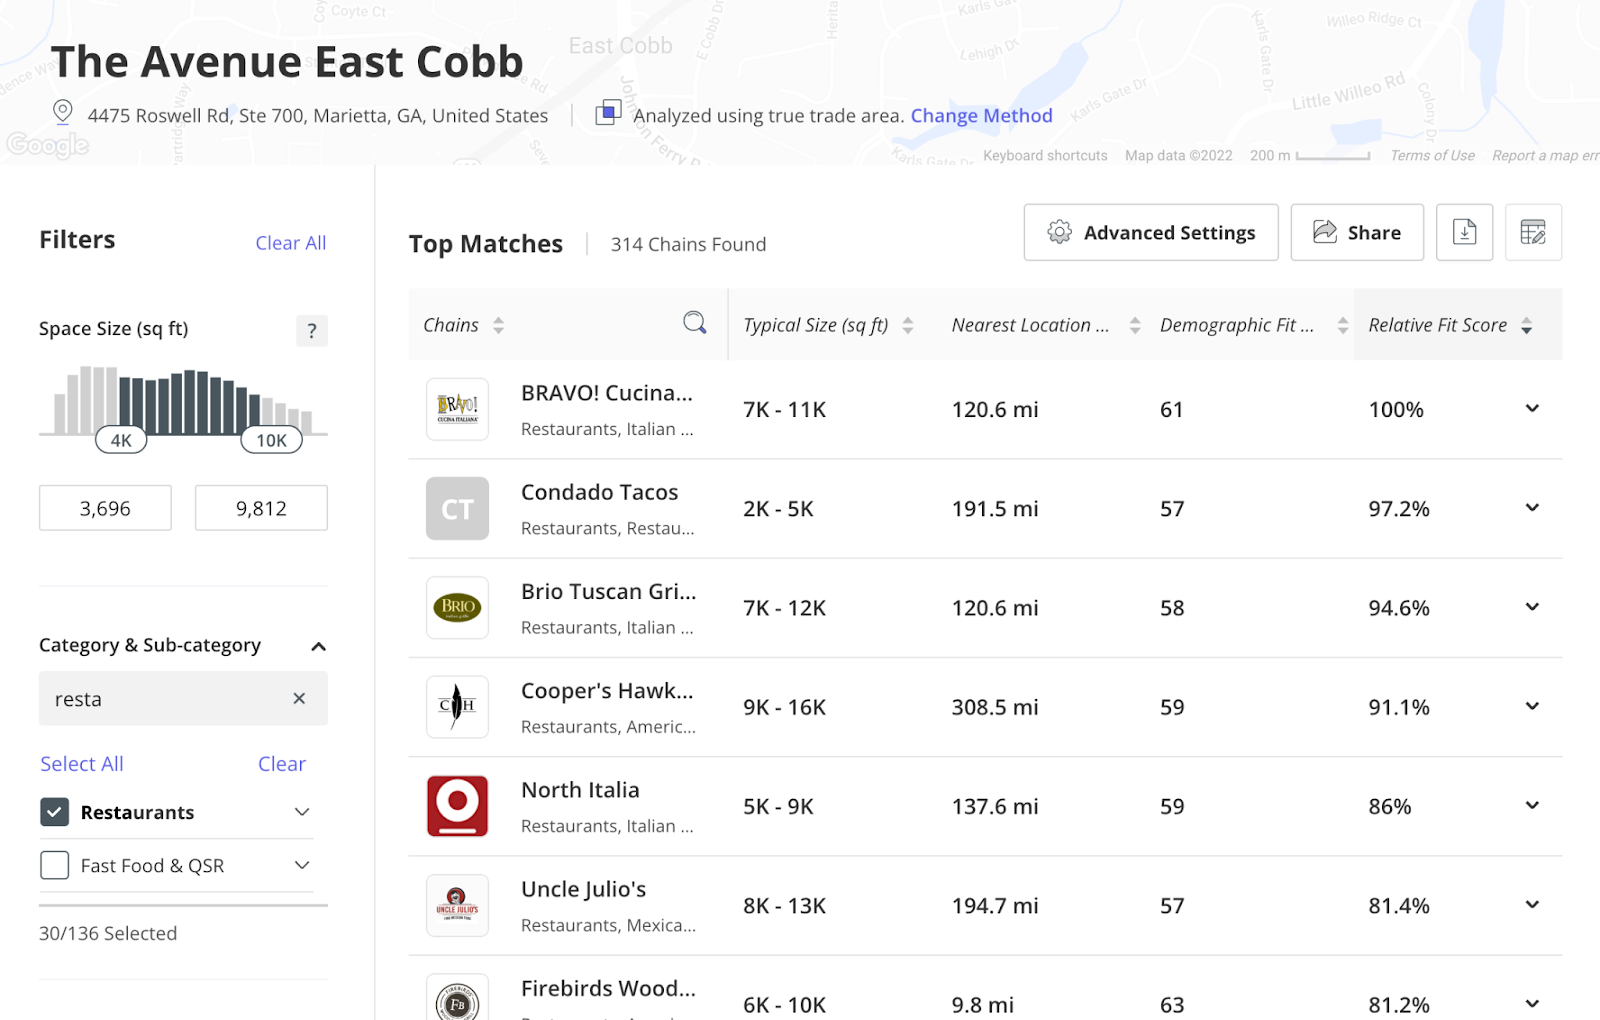Open chain search with the magnifier icon
This screenshot has width=1600, height=1020.
tap(694, 323)
